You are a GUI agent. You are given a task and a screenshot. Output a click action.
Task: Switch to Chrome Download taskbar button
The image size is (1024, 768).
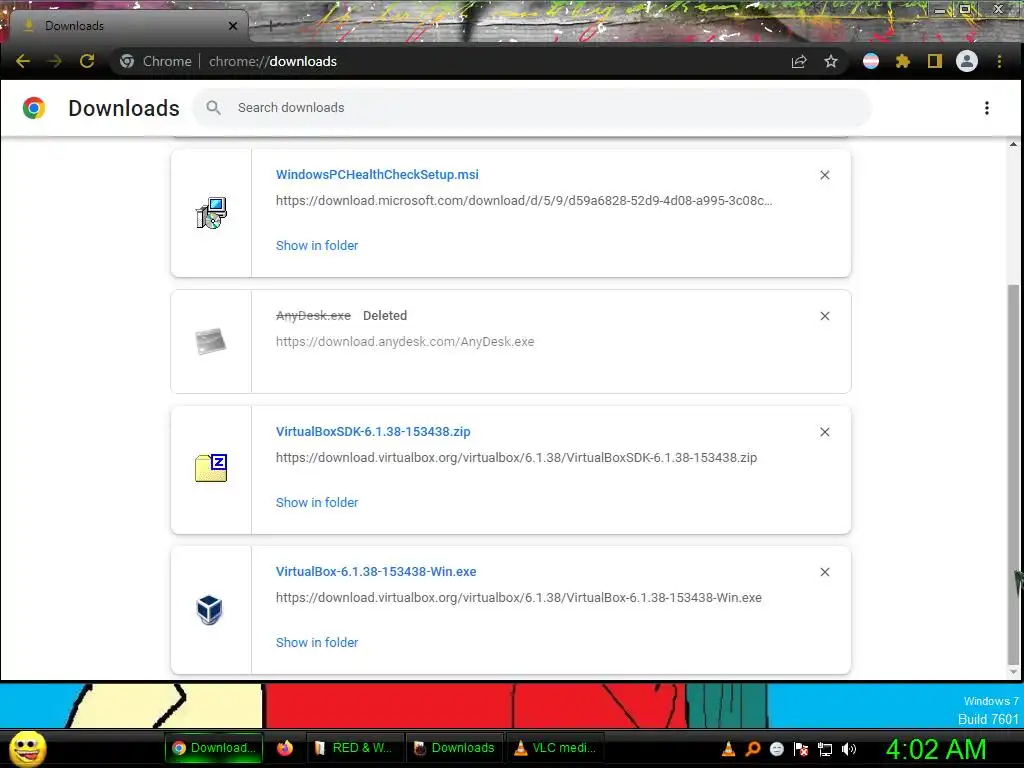(214, 748)
